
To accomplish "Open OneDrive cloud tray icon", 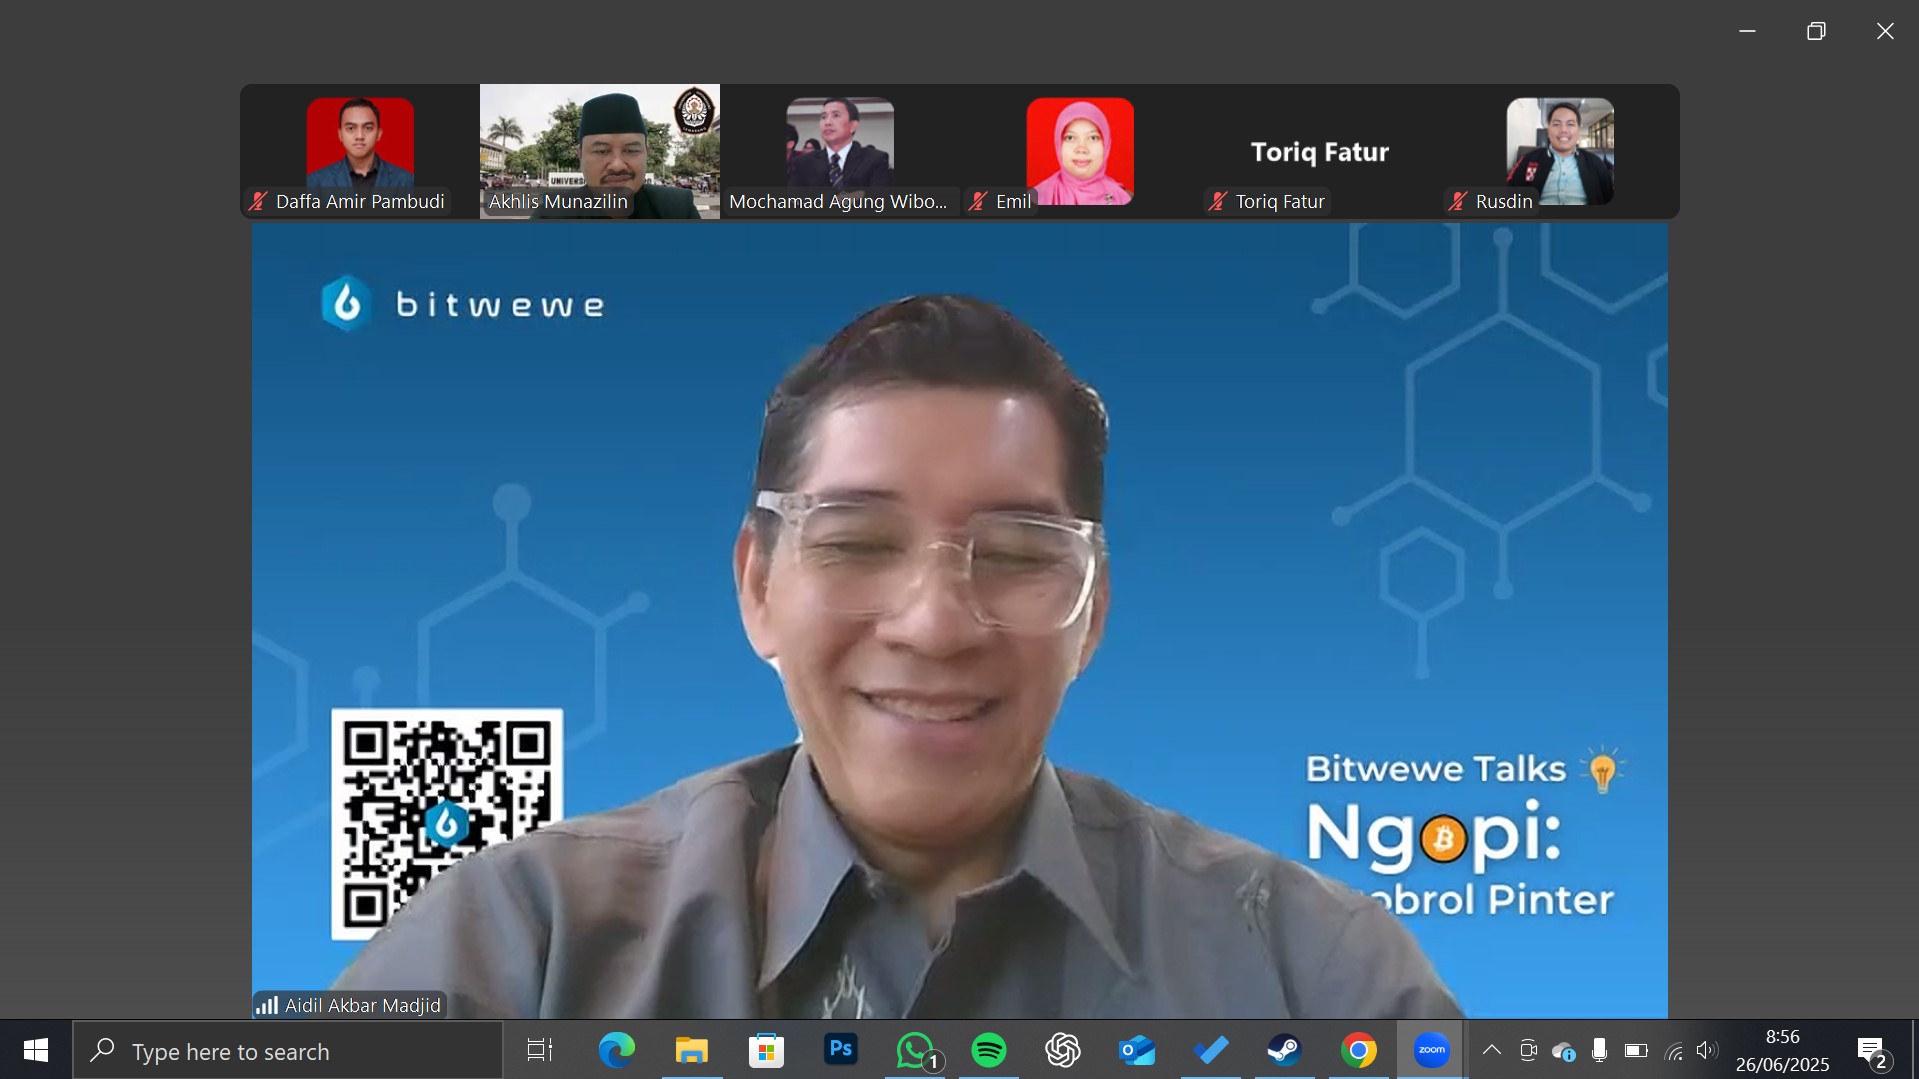I will point(1564,1051).
